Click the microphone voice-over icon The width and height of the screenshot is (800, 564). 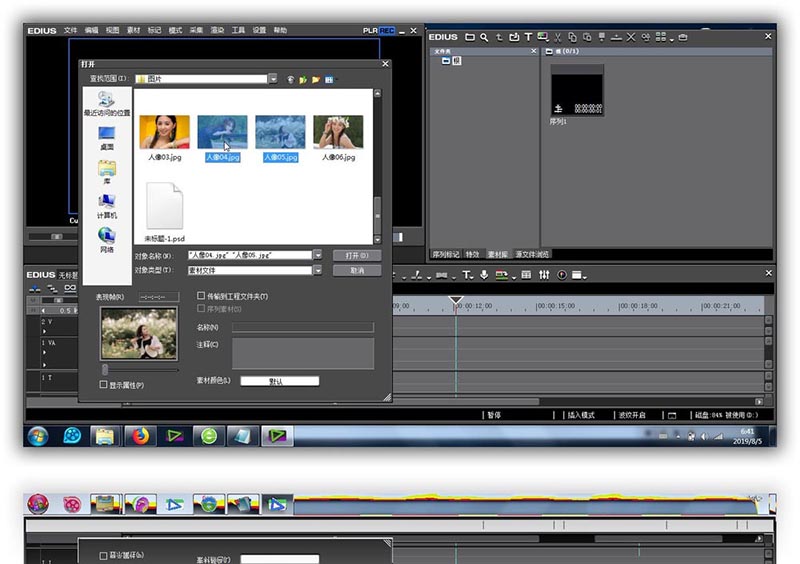coord(484,275)
